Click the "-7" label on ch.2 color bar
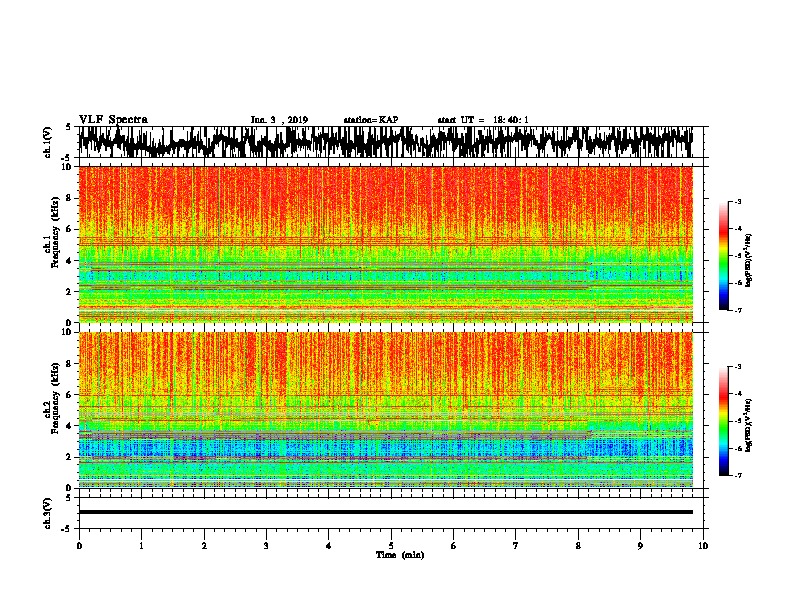This screenshot has height=612, width=792. click(x=738, y=475)
